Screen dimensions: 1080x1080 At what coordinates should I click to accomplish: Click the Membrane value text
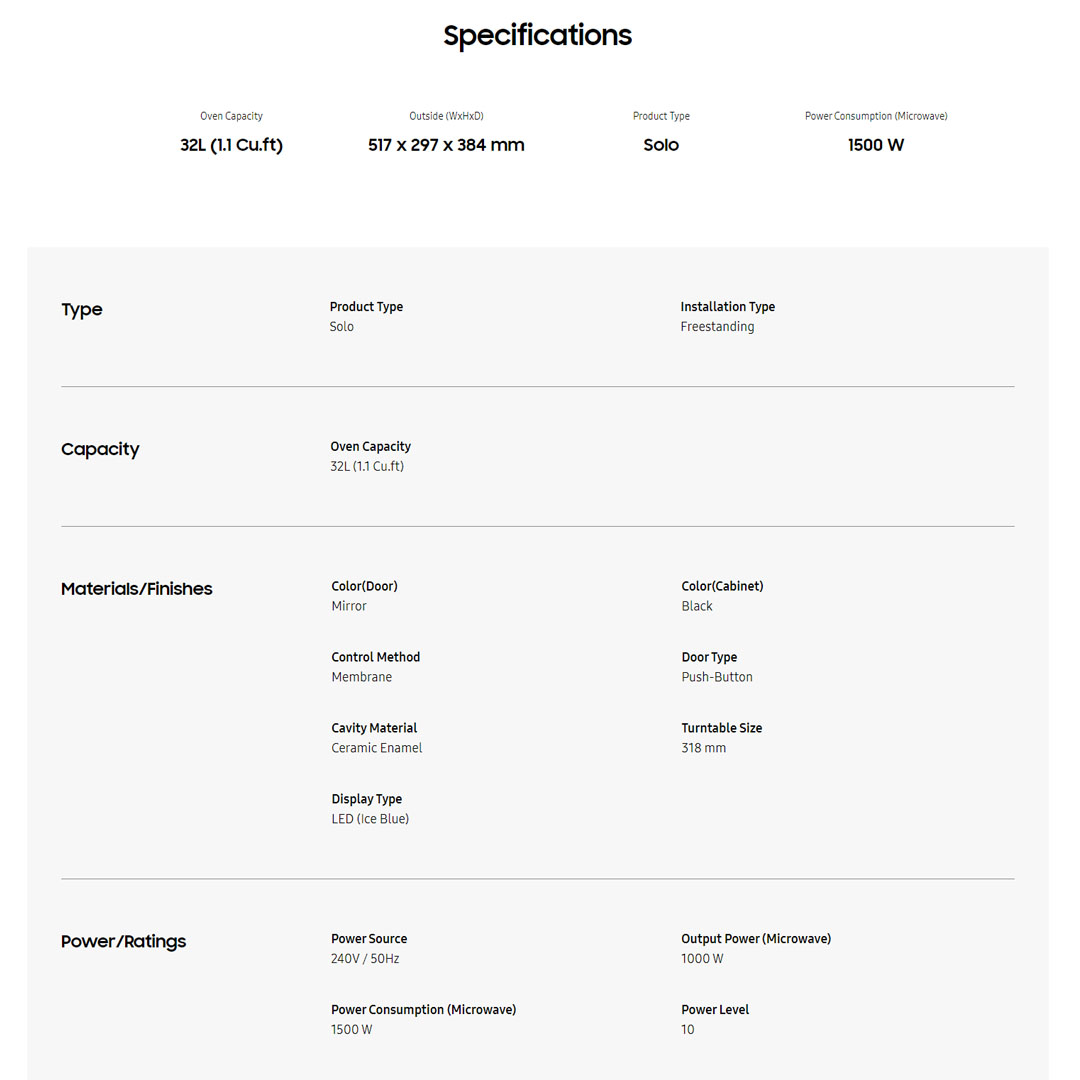click(x=361, y=677)
